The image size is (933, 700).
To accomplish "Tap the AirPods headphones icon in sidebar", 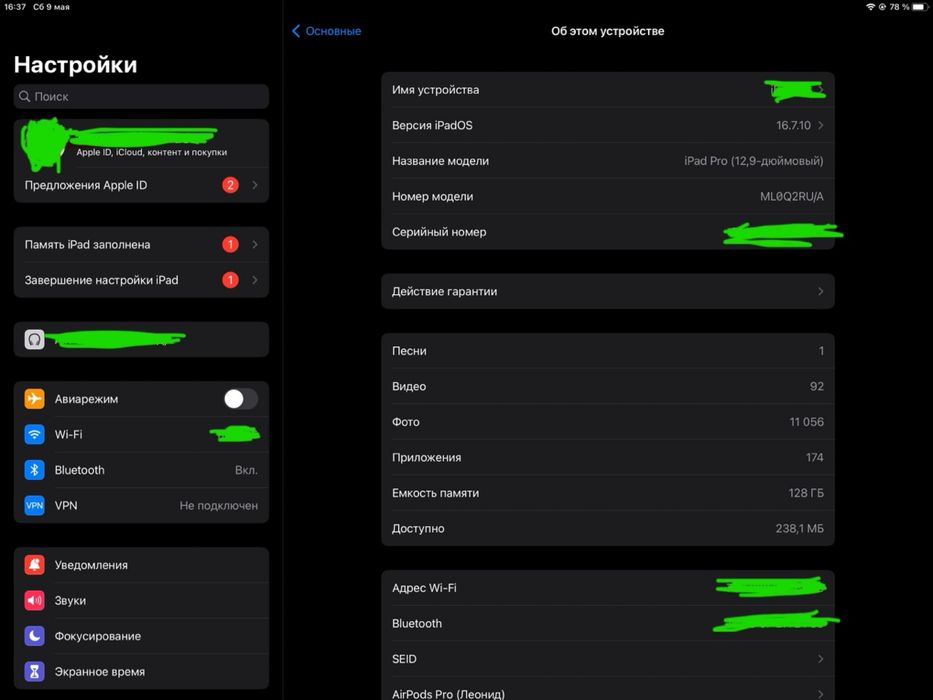I will pos(35,339).
